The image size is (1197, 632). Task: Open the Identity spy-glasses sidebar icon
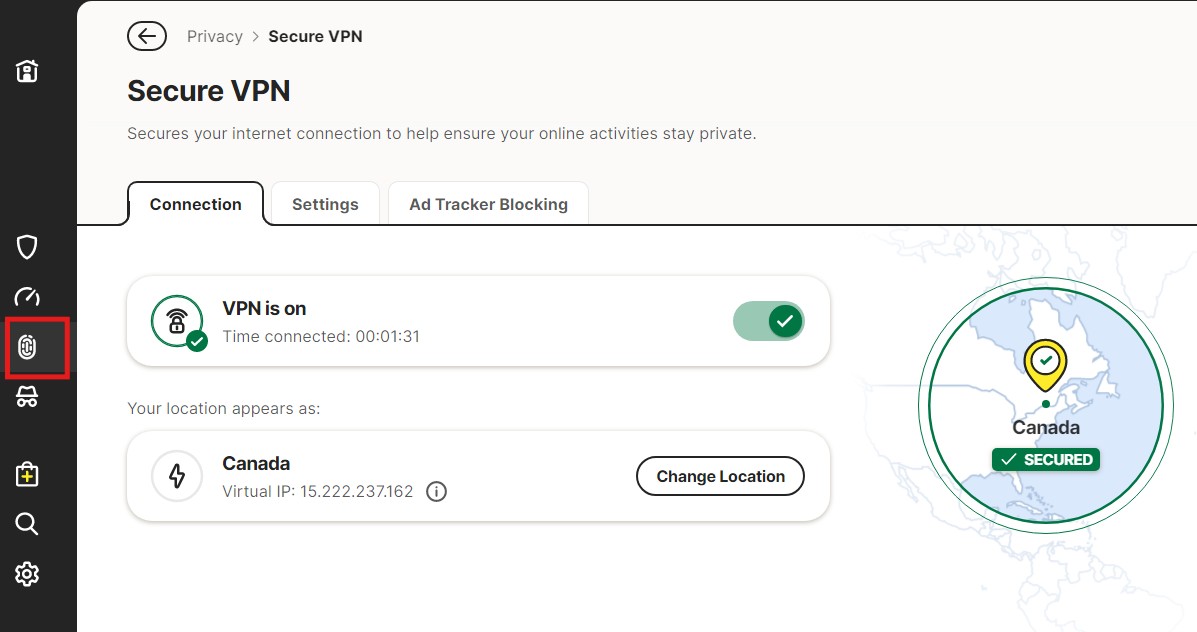click(x=27, y=396)
